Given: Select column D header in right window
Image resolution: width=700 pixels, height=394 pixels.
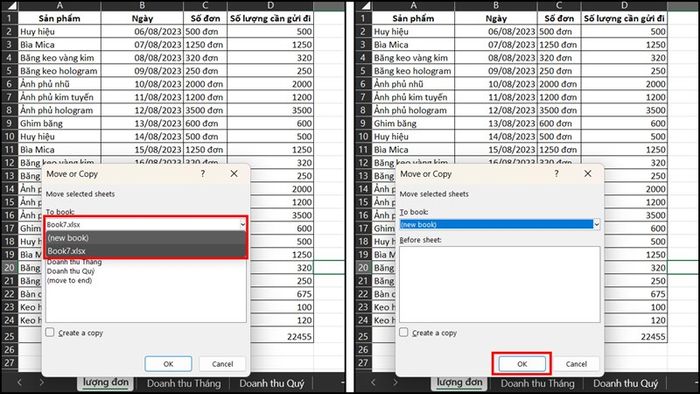Looking at the screenshot, I should 624,6.
